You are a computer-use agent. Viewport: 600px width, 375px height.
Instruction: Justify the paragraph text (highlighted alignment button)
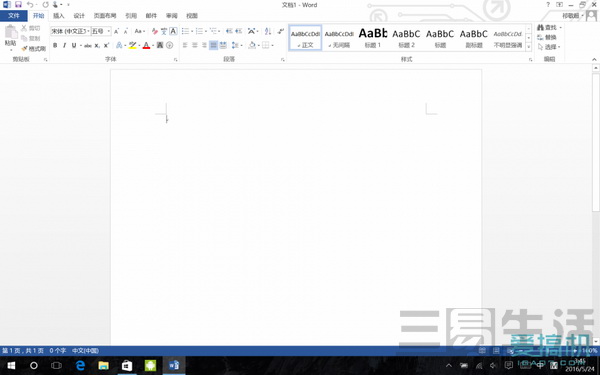click(214, 45)
